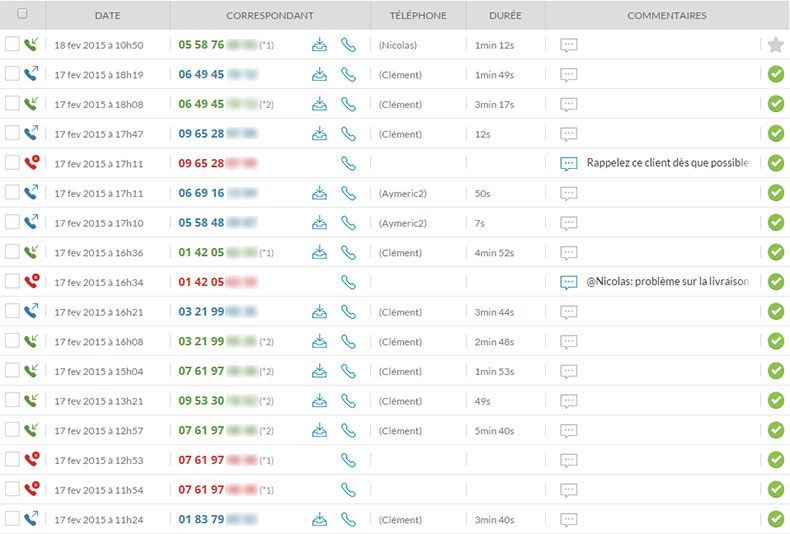Download recording of the 12h57 call
The image size is (790, 534).
pos(319,430)
